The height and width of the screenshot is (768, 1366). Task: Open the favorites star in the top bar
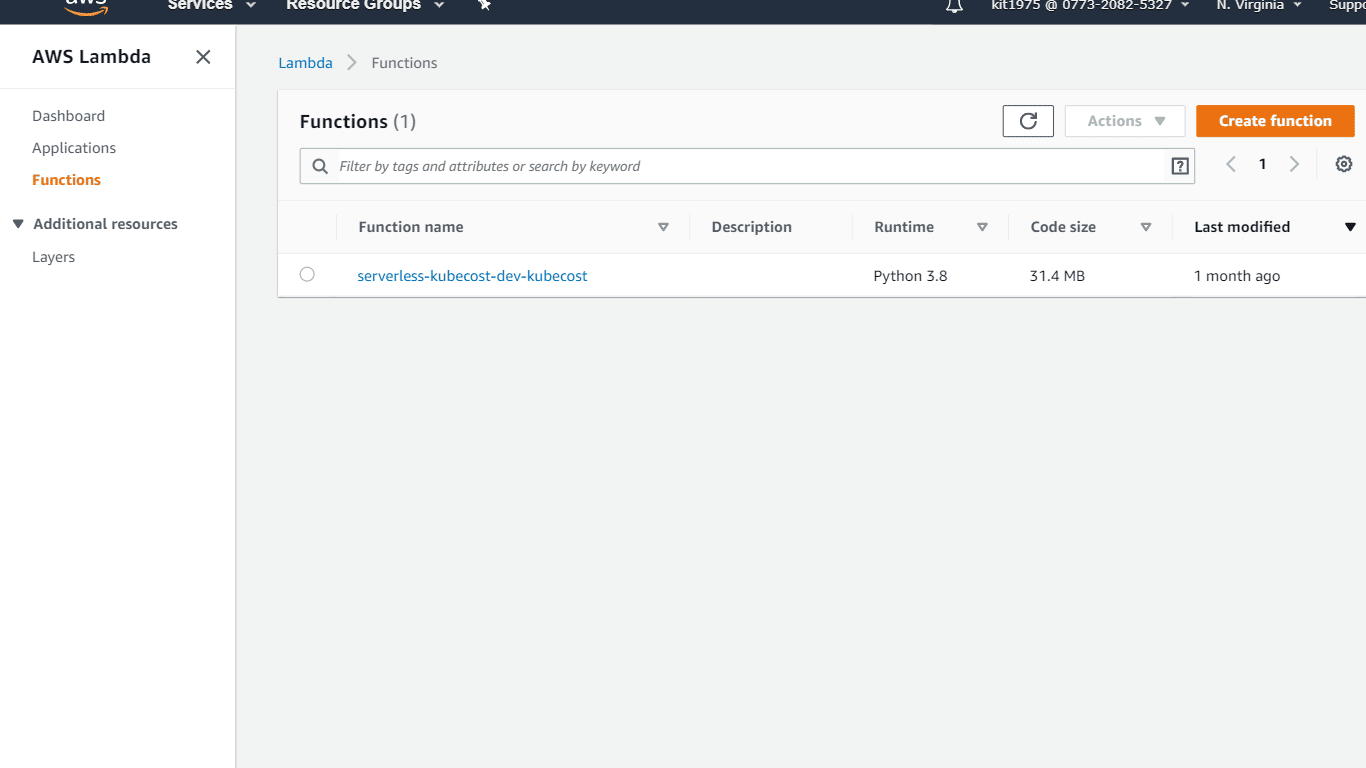484,6
